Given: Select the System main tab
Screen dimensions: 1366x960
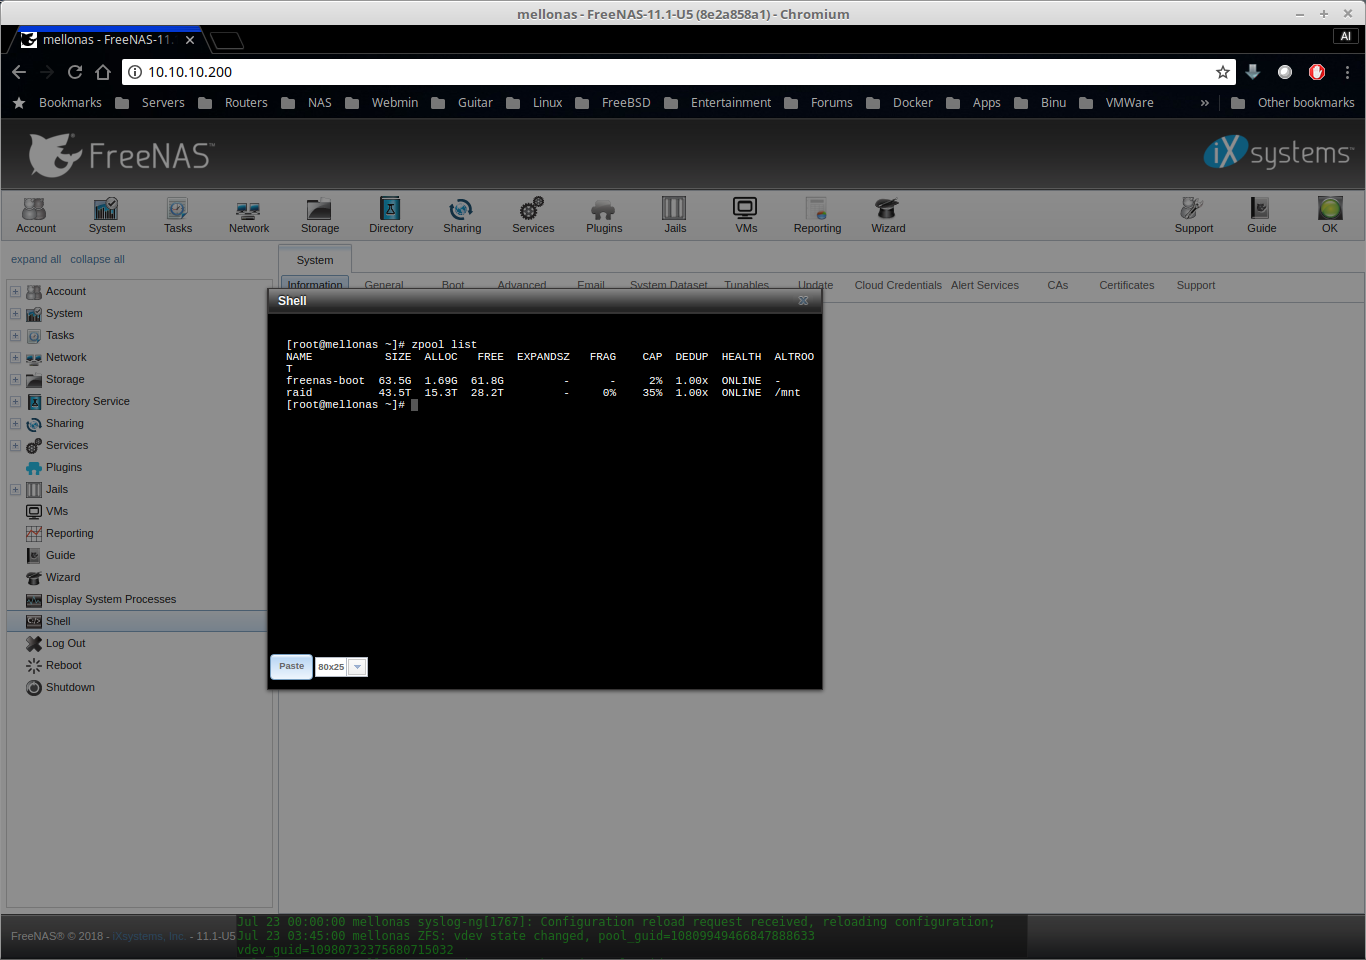Looking at the screenshot, I should pos(315,260).
